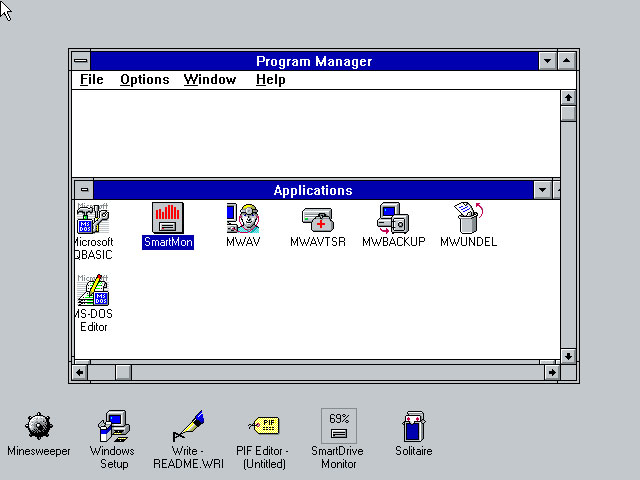Screen dimensions: 640x480
Task: Open the Options menu
Action: 144,80
